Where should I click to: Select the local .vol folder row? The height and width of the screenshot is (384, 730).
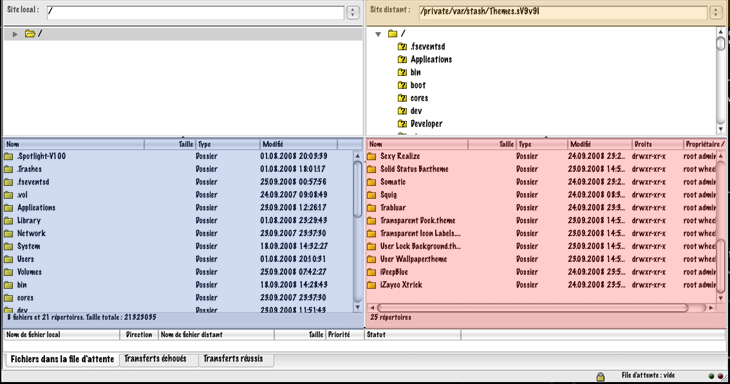tap(178, 195)
